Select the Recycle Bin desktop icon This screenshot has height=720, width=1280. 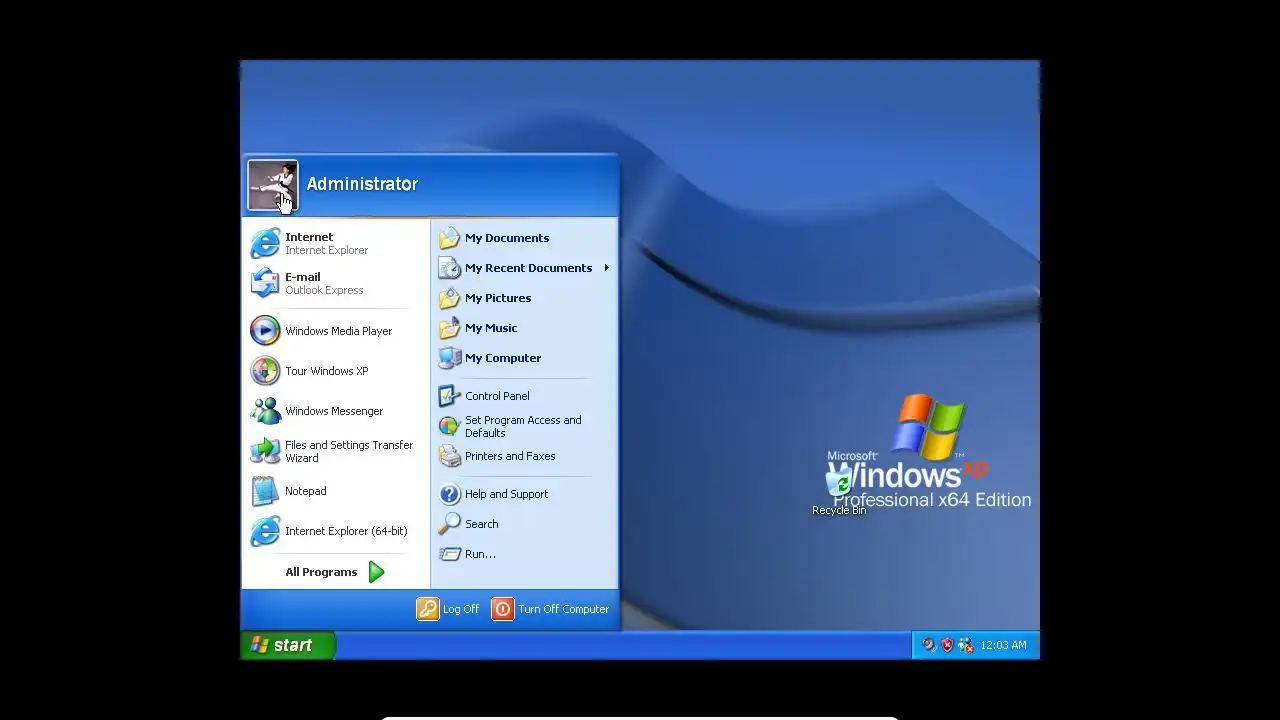(839, 482)
